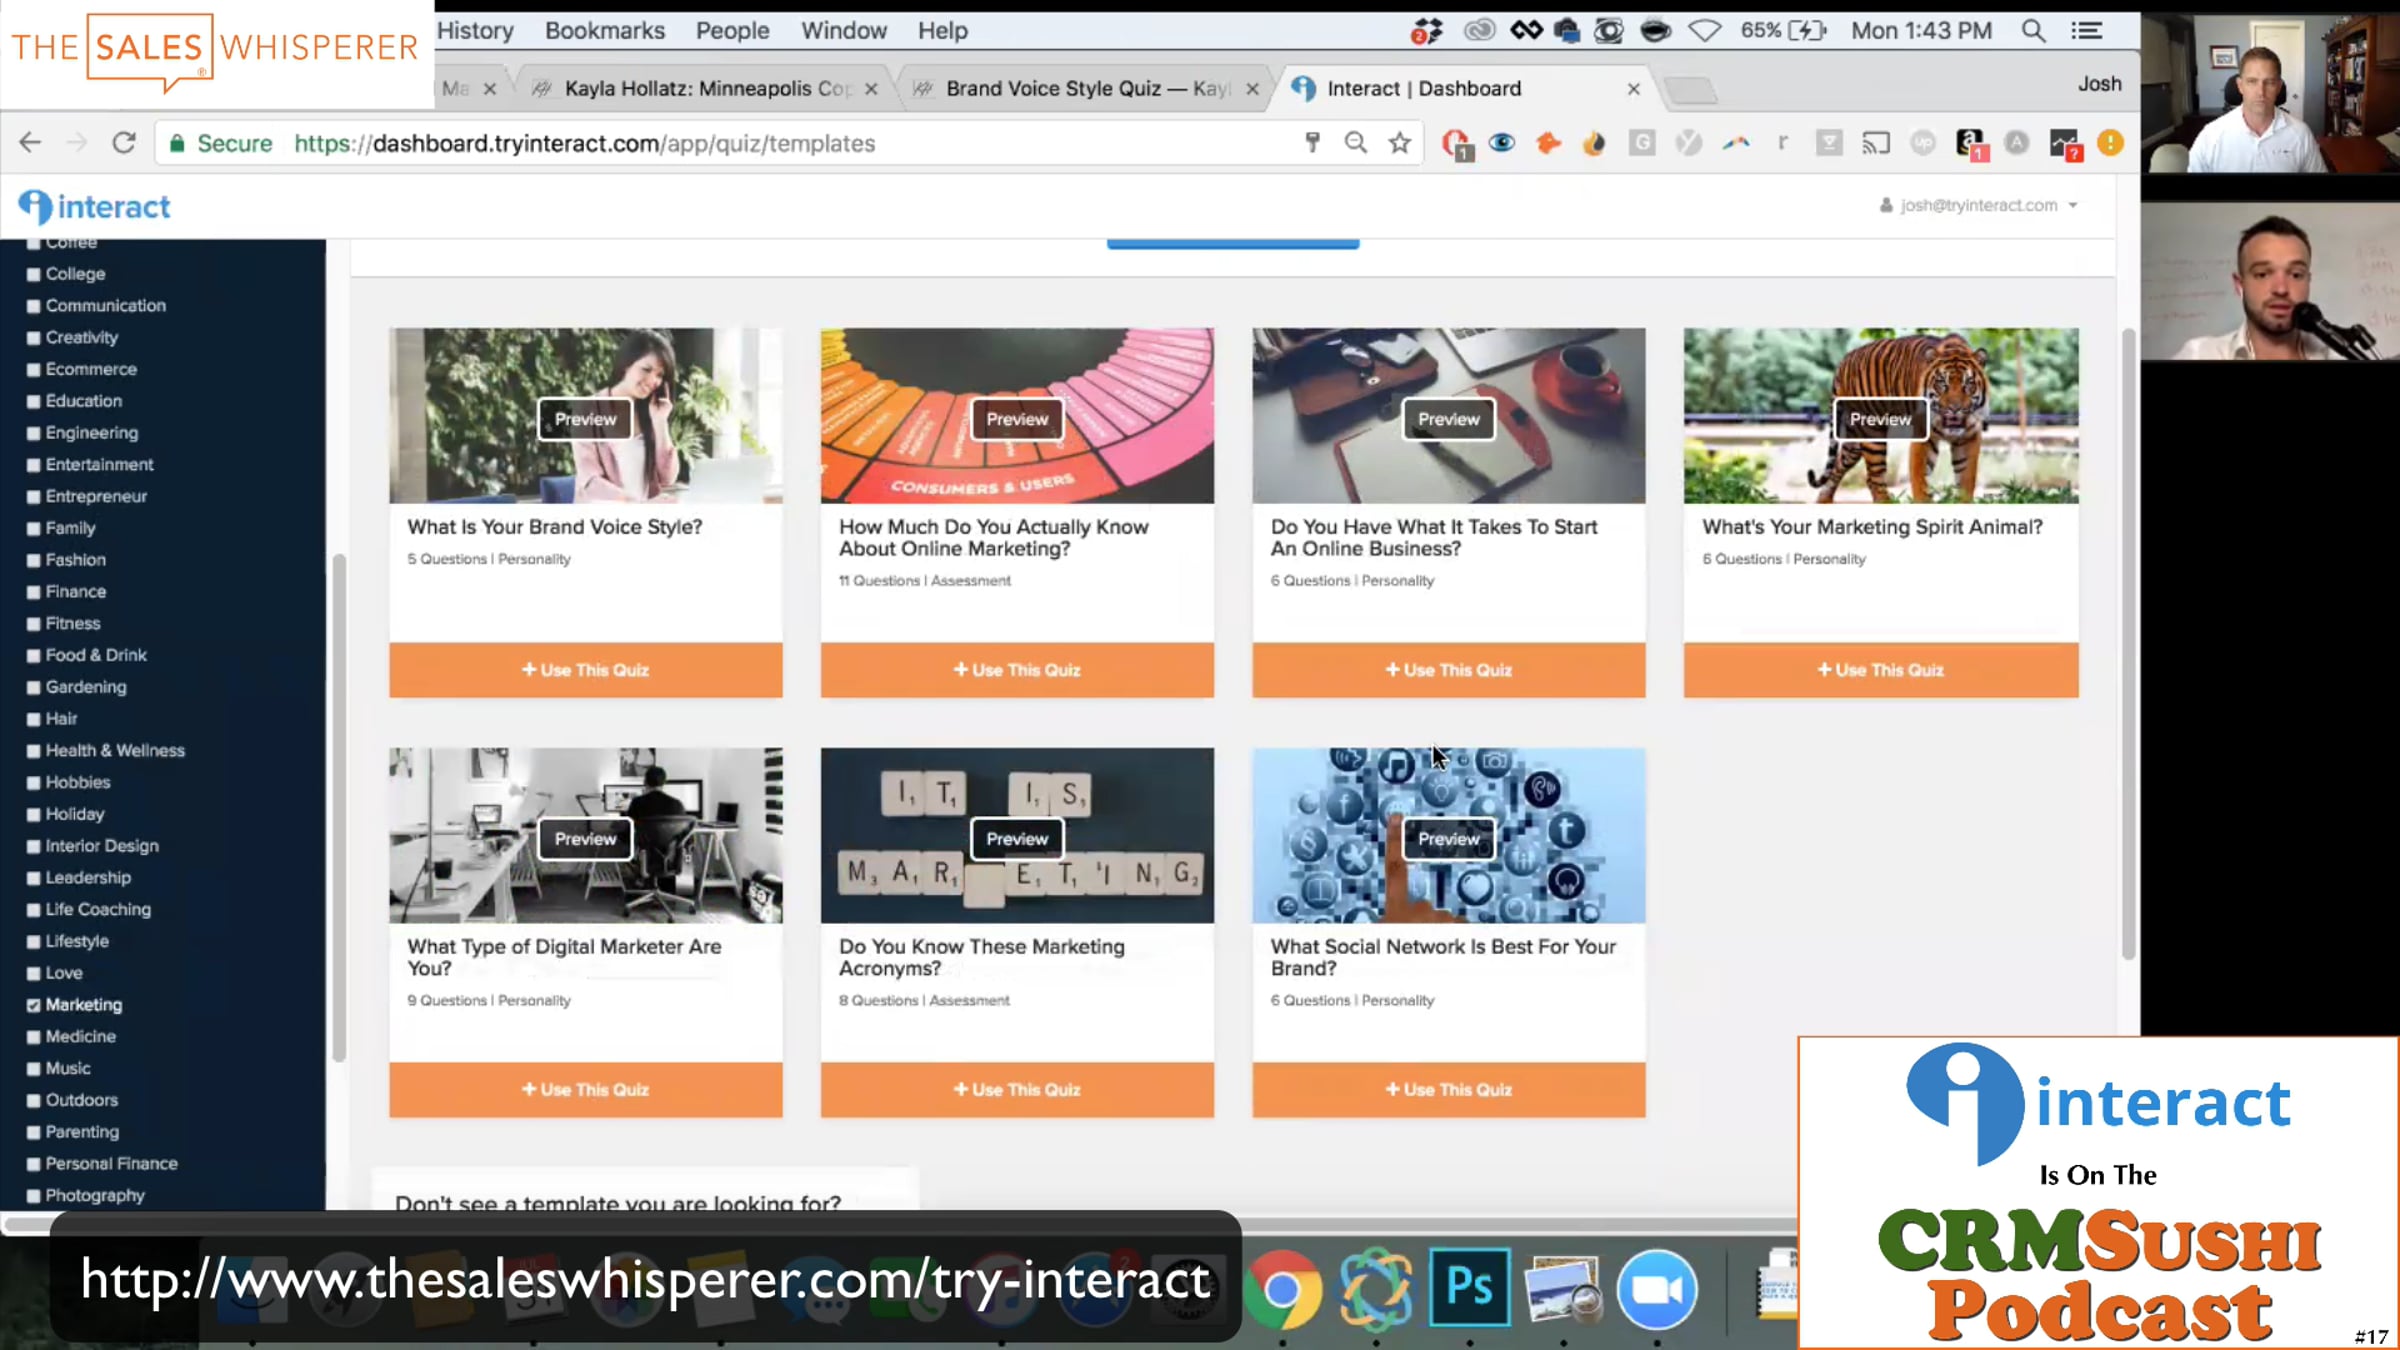Bookmark page with the star icon

tap(1399, 143)
